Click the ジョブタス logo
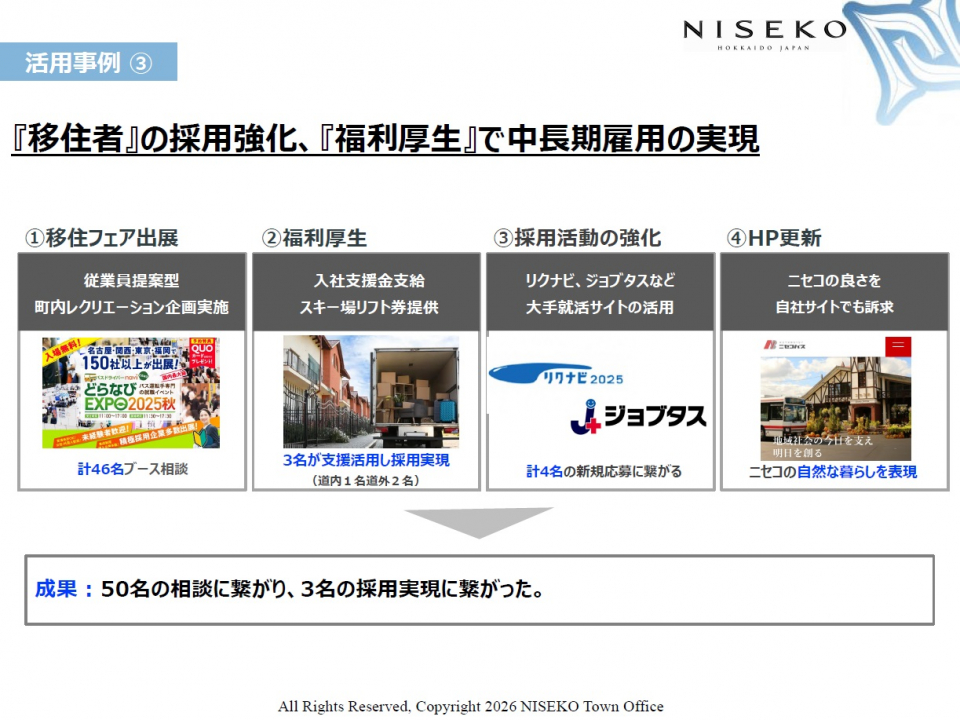960x720 pixels. (638, 417)
